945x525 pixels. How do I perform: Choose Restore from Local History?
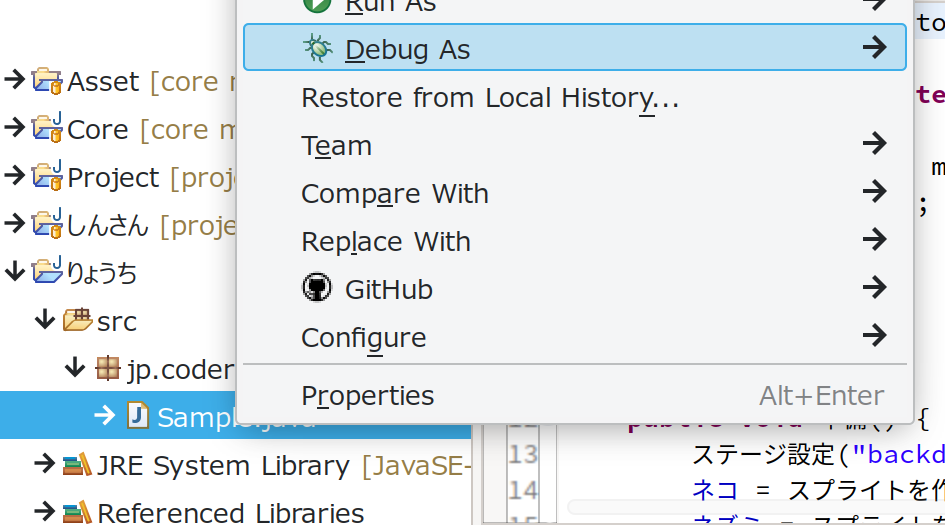[490, 98]
